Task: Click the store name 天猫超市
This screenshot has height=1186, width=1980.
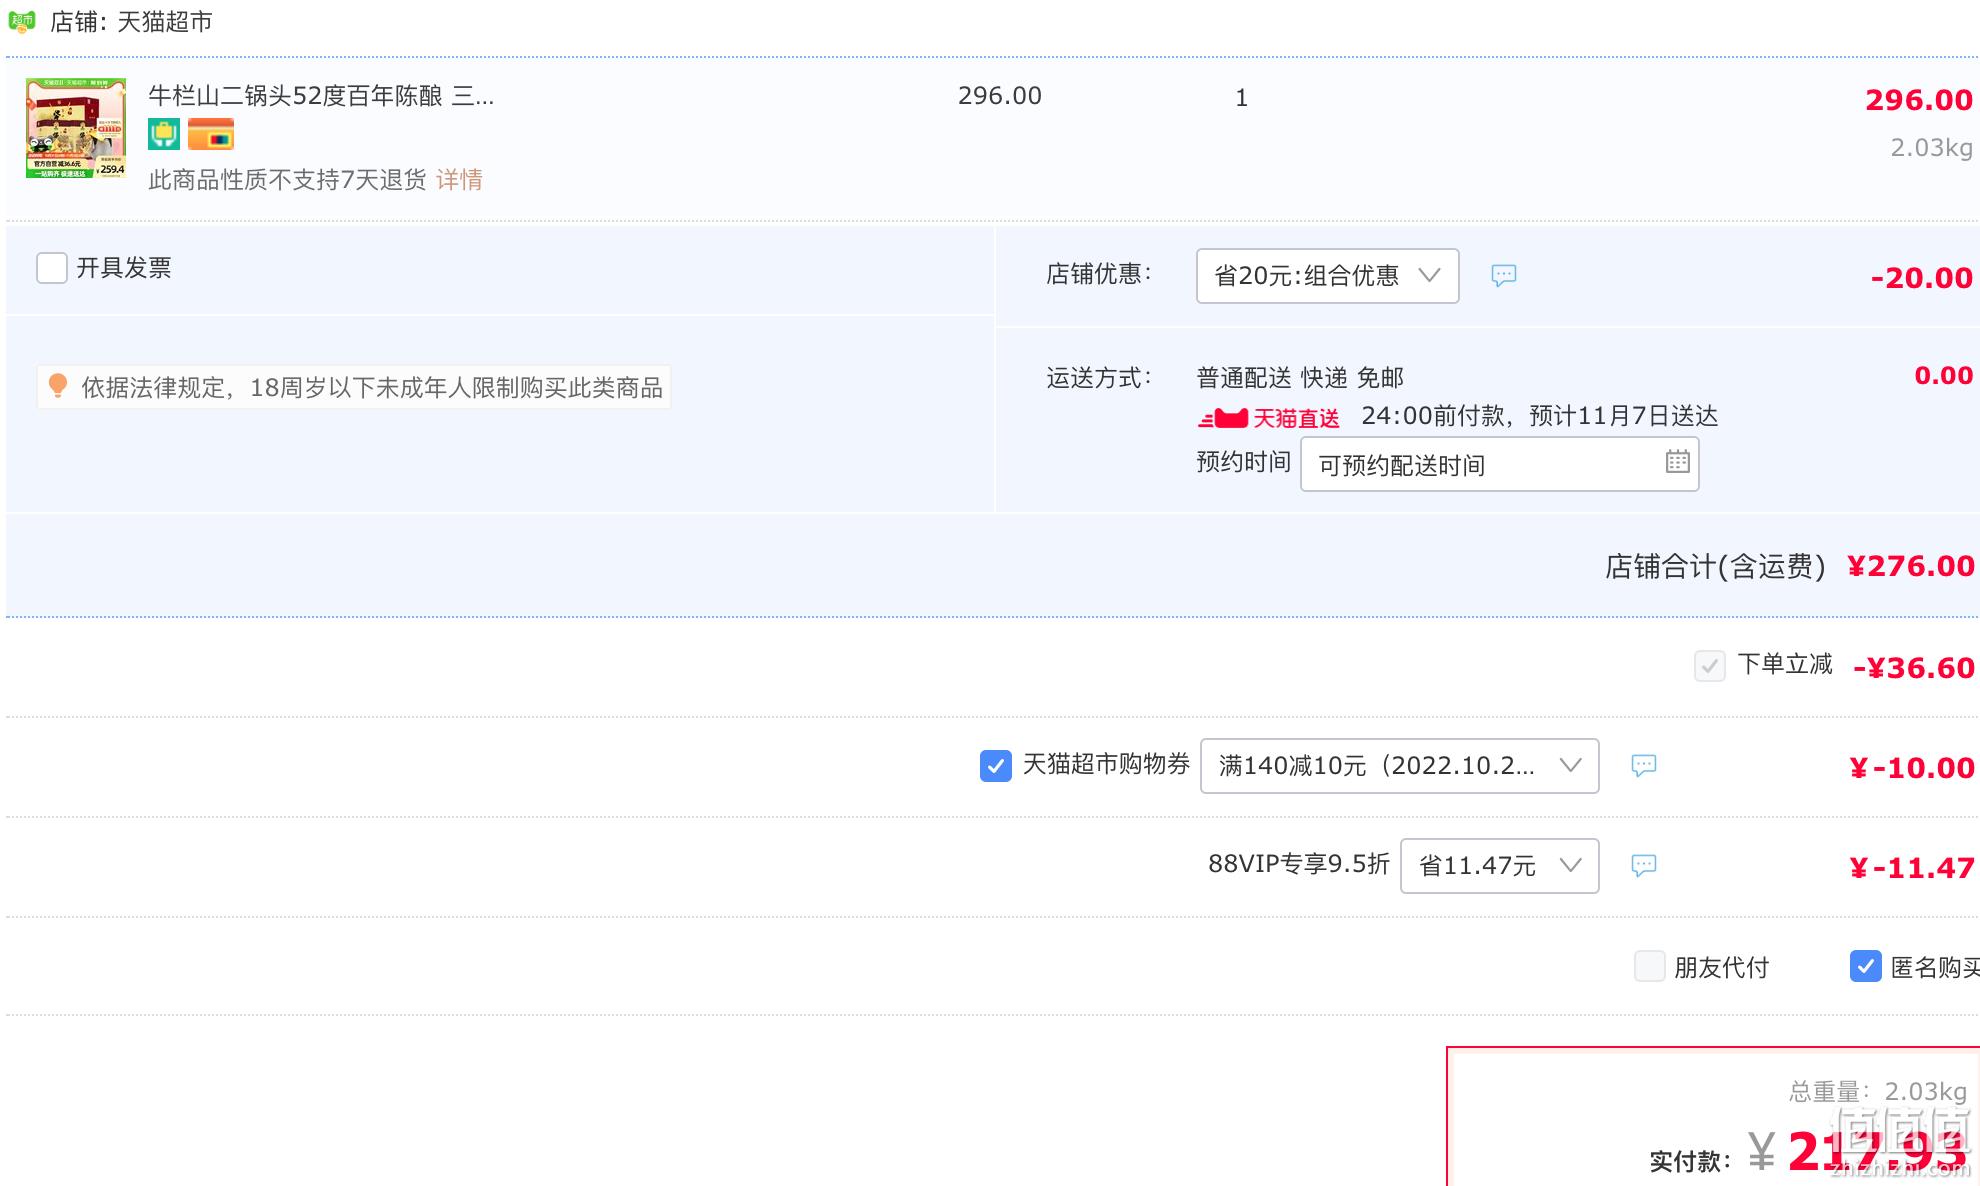Action: pyautogui.click(x=165, y=22)
